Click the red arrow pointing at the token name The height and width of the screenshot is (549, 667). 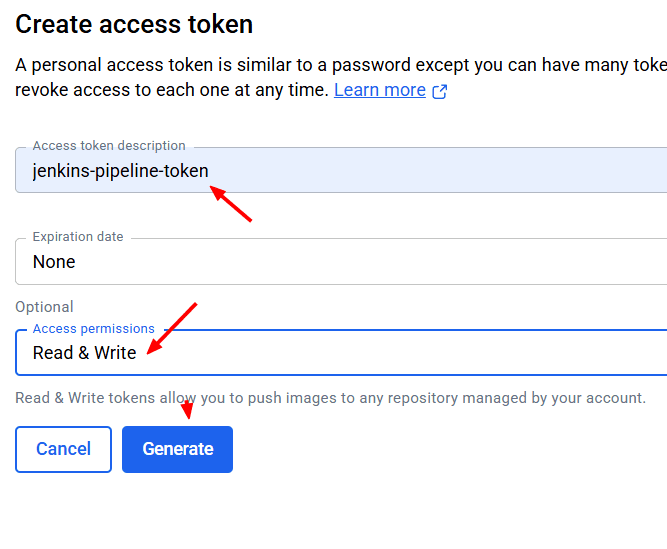pyautogui.click(x=231, y=204)
